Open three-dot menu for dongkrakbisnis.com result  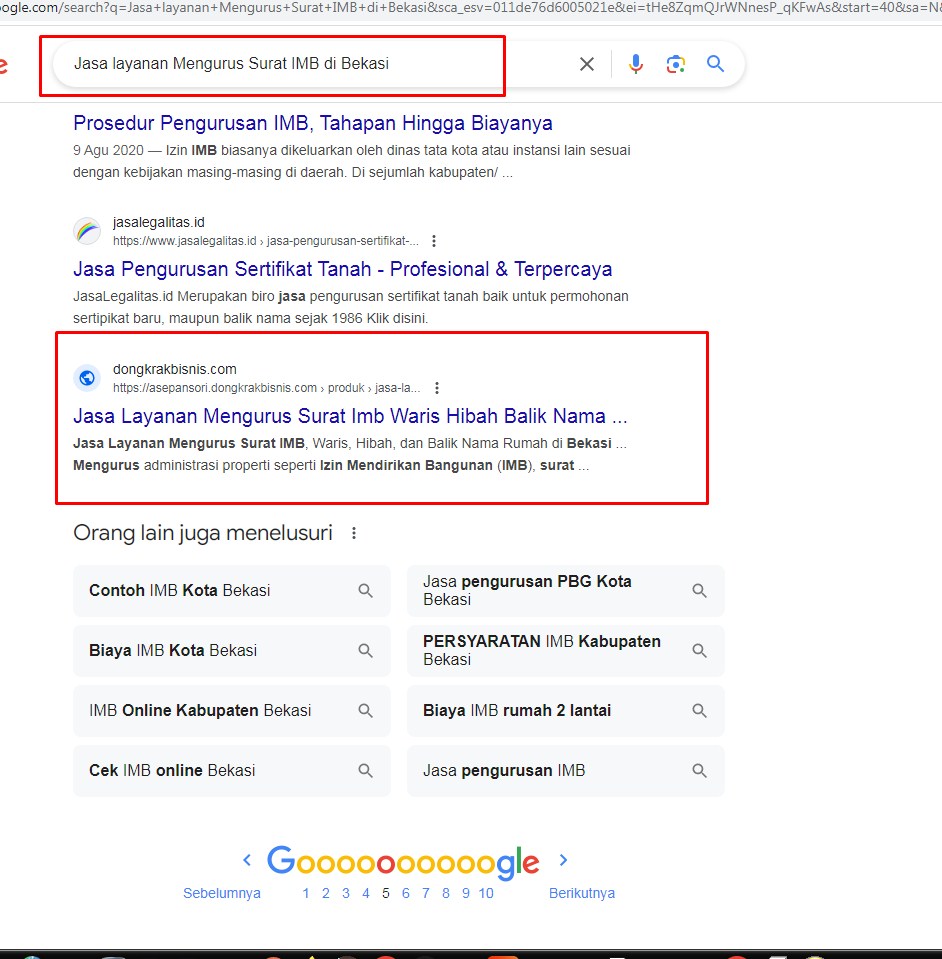(x=436, y=388)
